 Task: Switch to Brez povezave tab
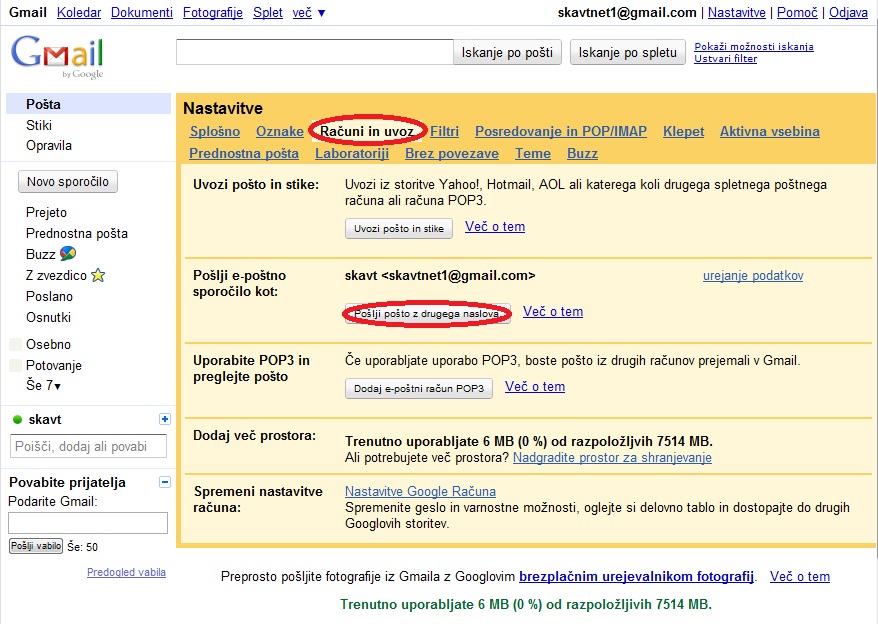point(452,153)
